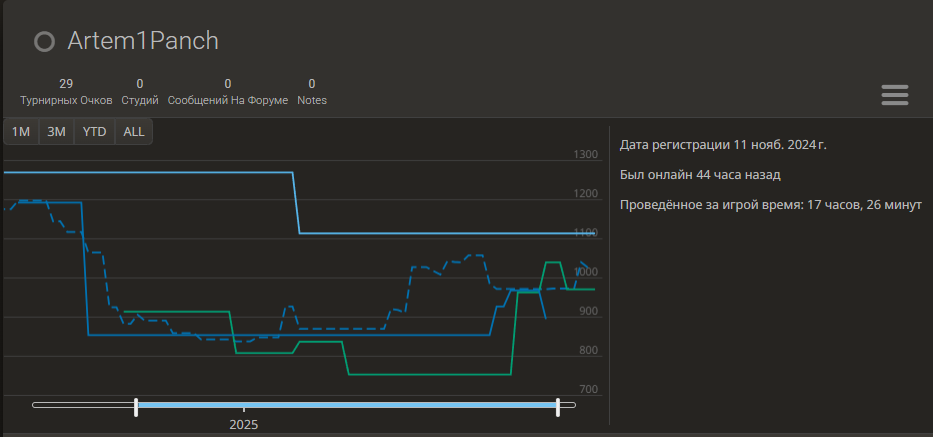Click the text Был онлайн 44 часа назад
Viewport: 933px width, 437px height.
pos(700,175)
